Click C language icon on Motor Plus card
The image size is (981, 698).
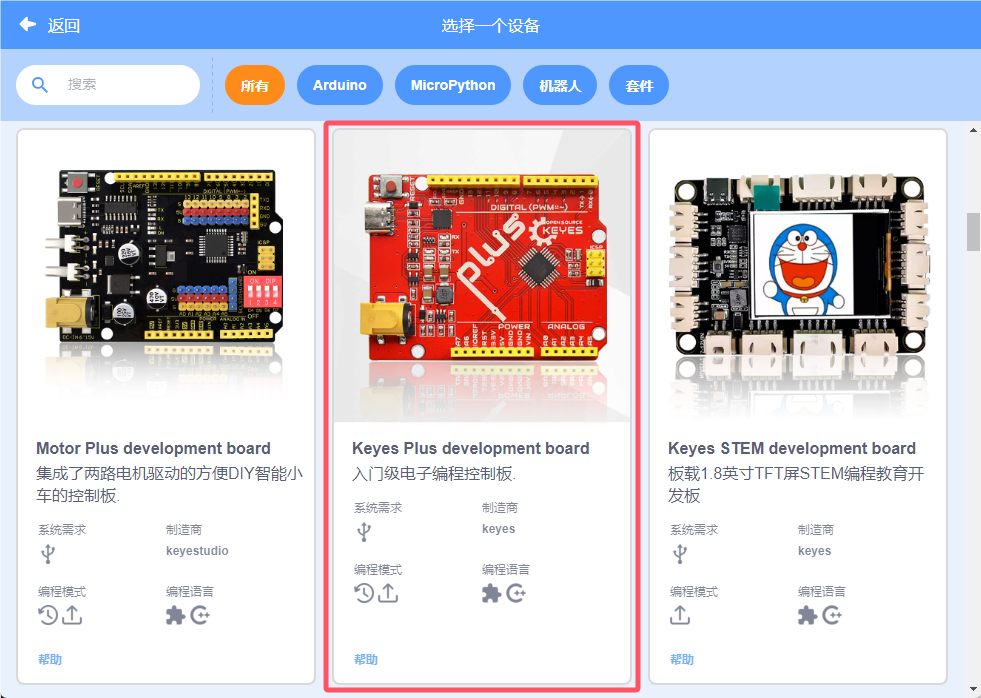pos(200,615)
